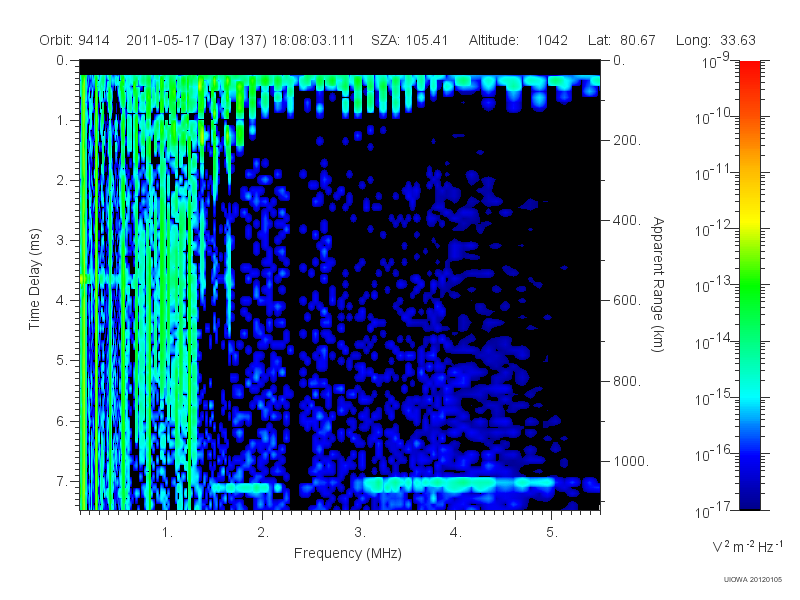Viewport: 800px width, 600px height.
Task: Click the timestamp 18:08:03.111
Action: coord(313,40)
